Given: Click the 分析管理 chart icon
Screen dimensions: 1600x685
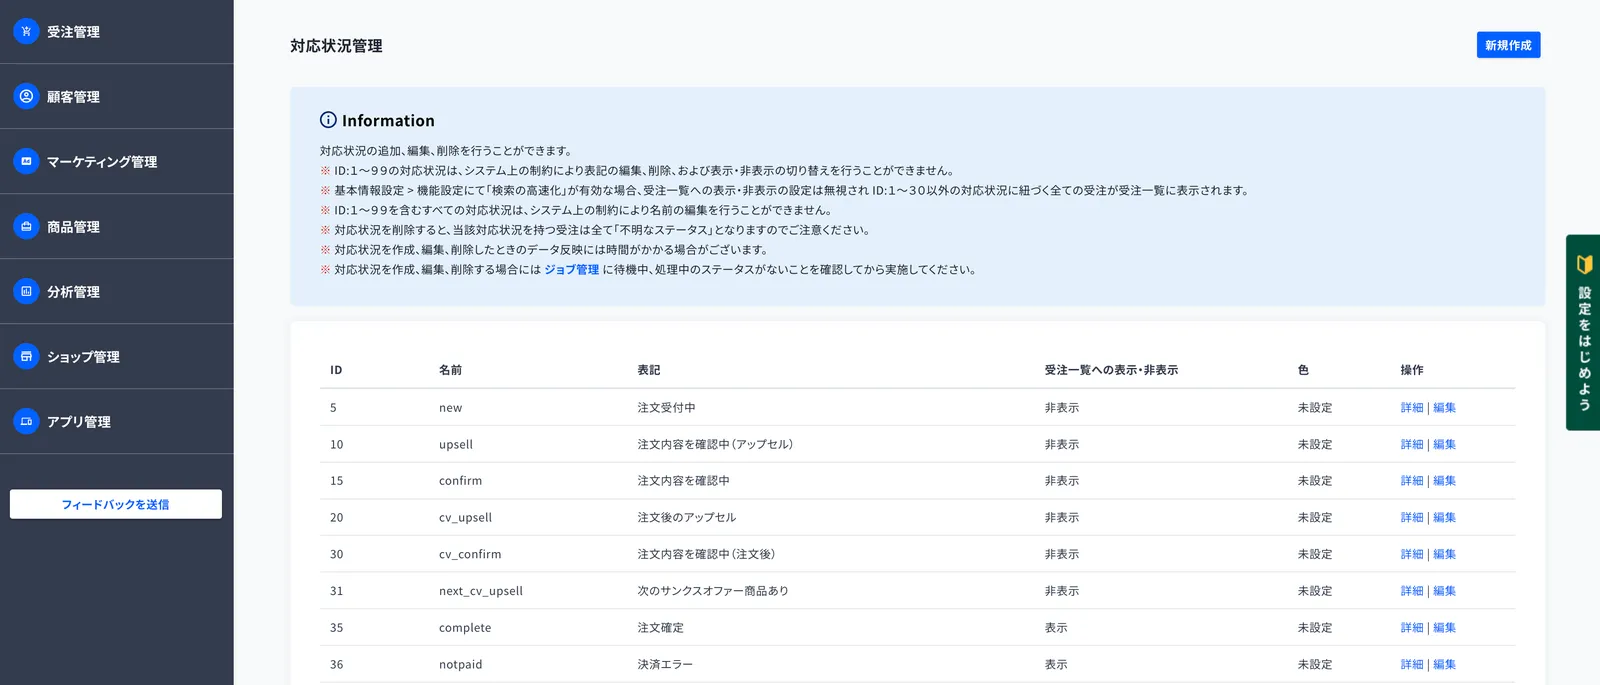Looking at the screenshot, I should tap(26, 291).
